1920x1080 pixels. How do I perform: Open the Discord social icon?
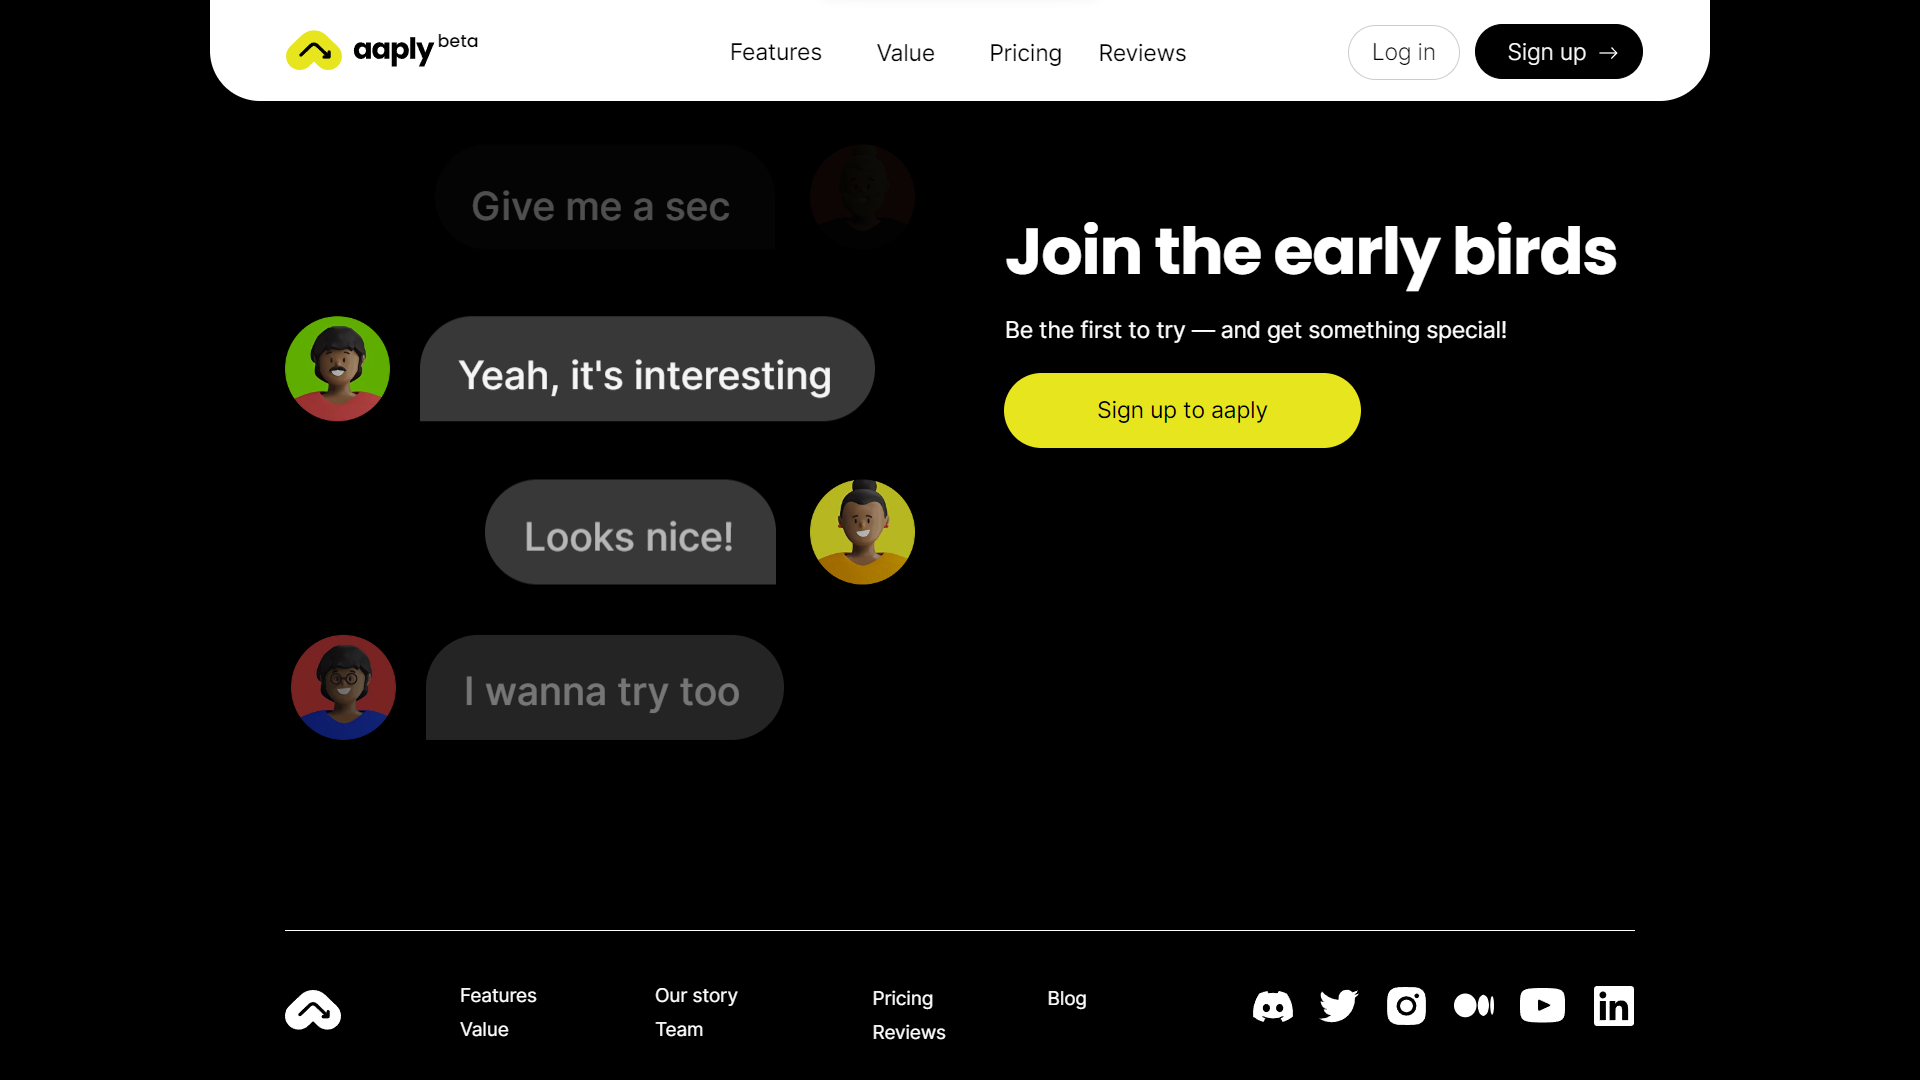click(x=1272, y=1006)
